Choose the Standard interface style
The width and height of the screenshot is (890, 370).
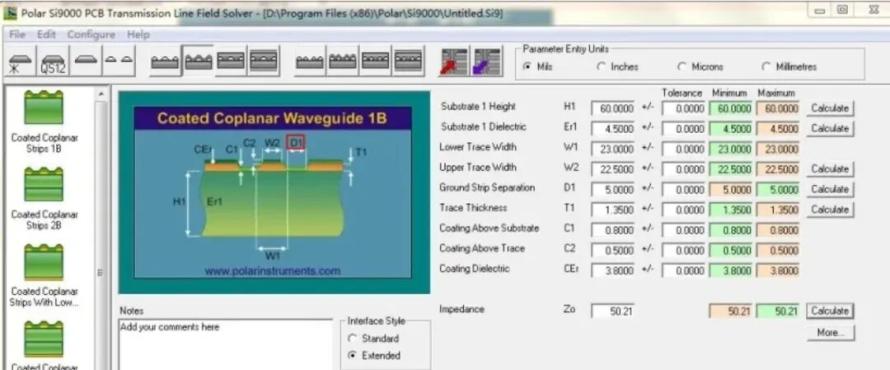coord(375,339)
